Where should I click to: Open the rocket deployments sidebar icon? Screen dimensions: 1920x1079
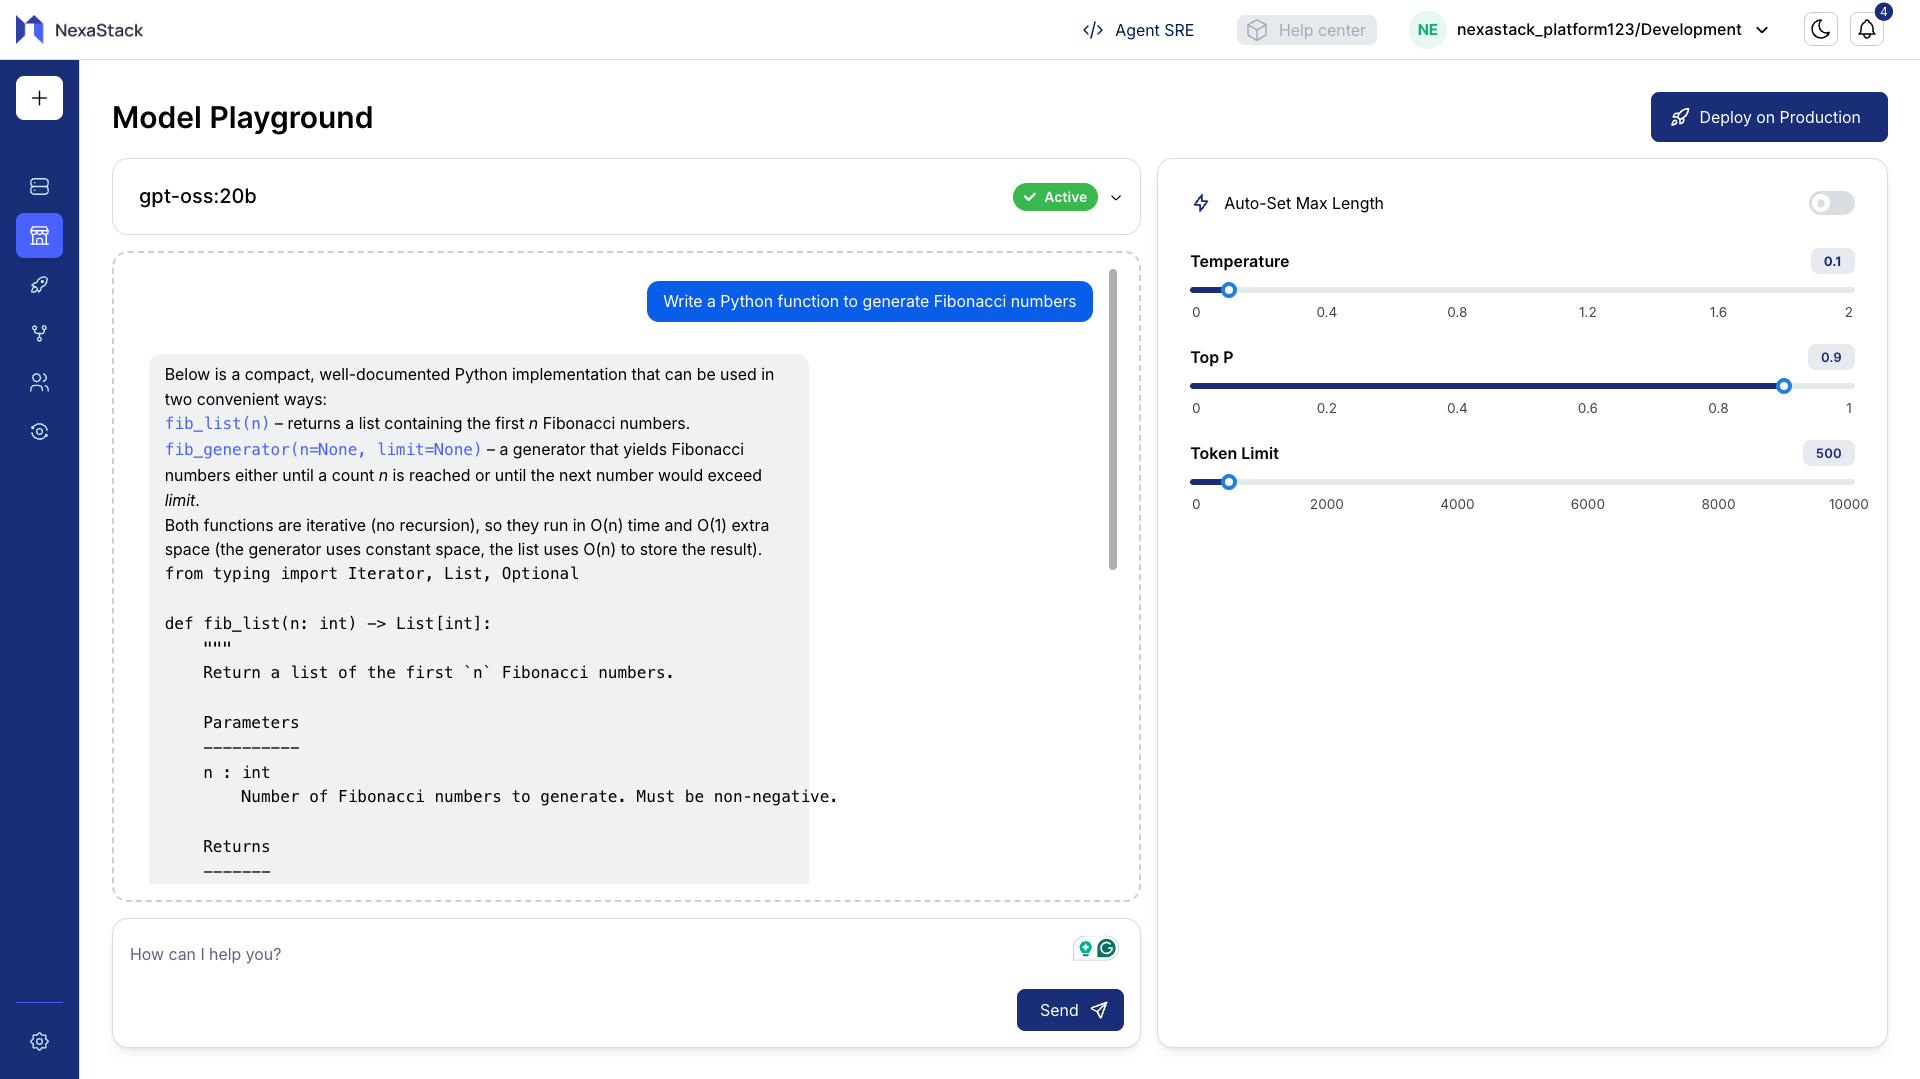click(x=39, y=285)
